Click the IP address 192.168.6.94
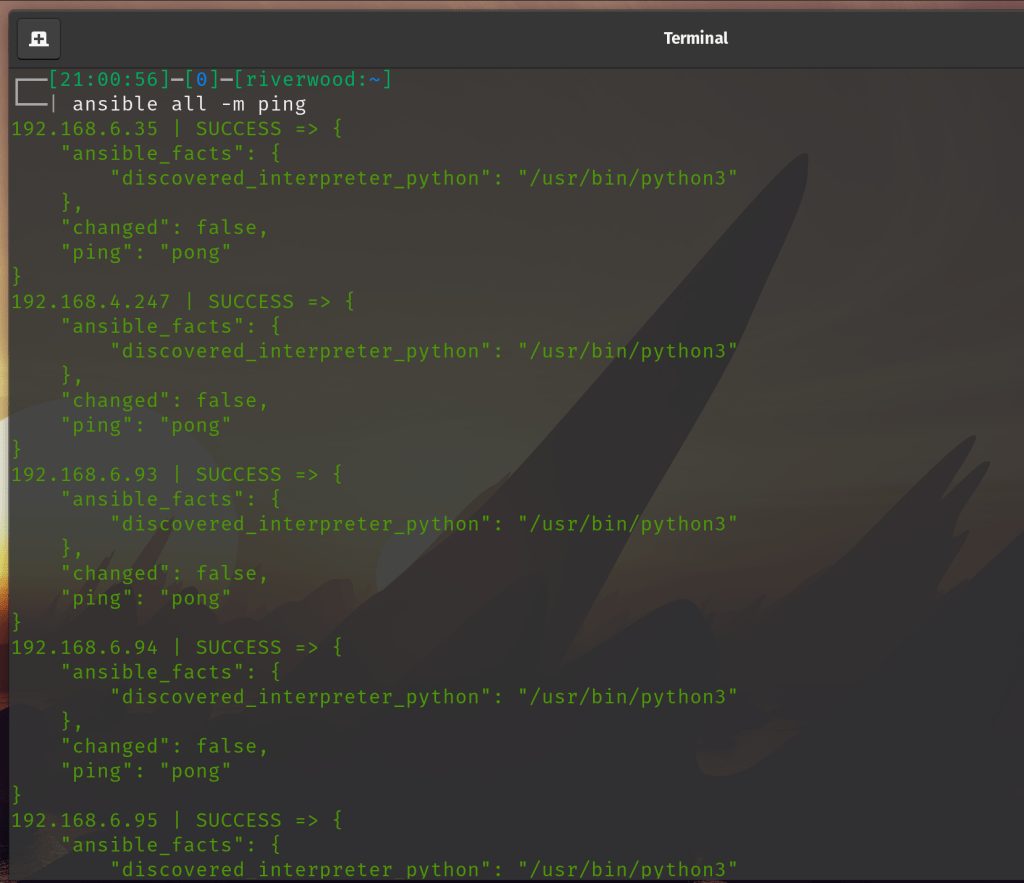The height and width of the screenshot is (883, 1024). [x=84, y=647]
